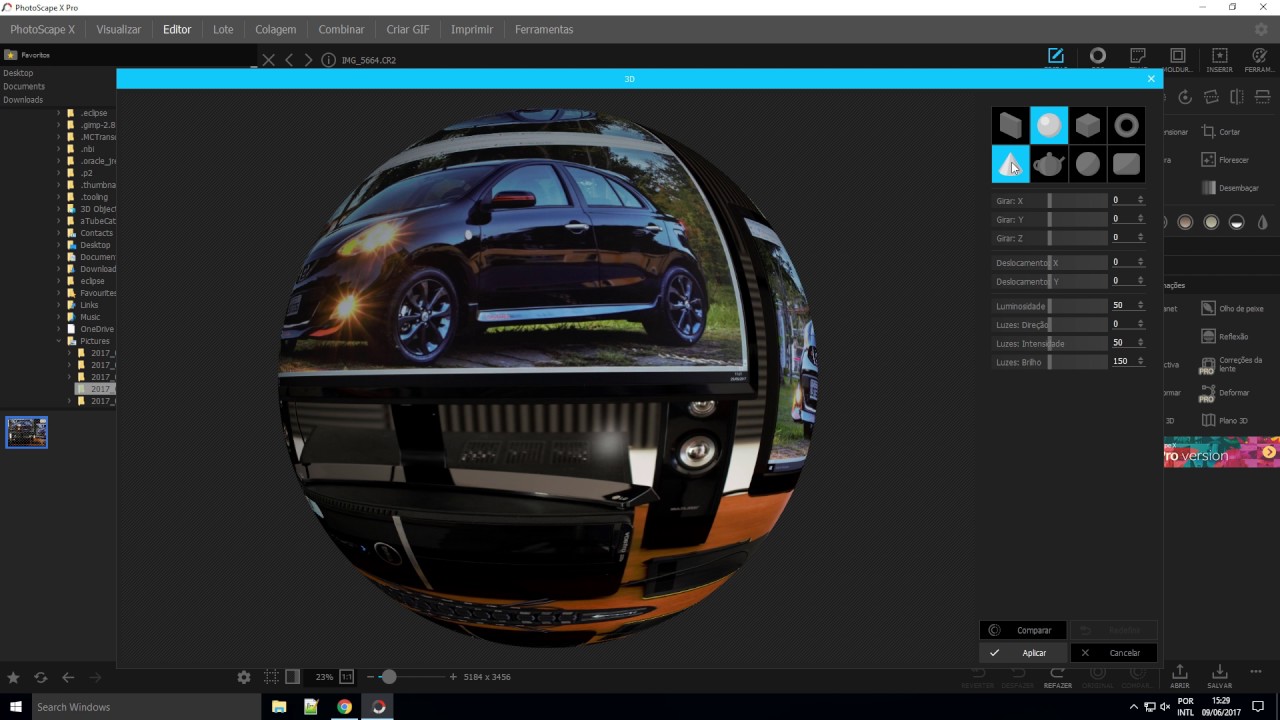Viewport: 1280px width, 720px height.
Task: Select the sphere 3D shape
Action: coord(1049,125)
